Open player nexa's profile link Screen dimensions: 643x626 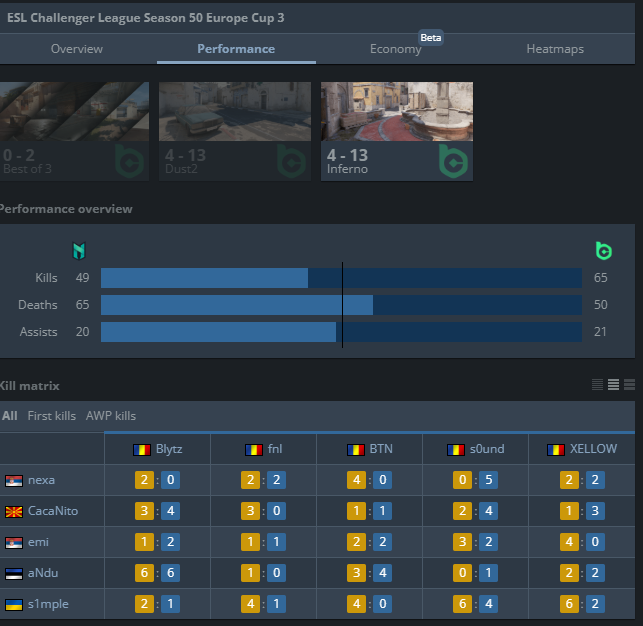[x=41, y=480]
